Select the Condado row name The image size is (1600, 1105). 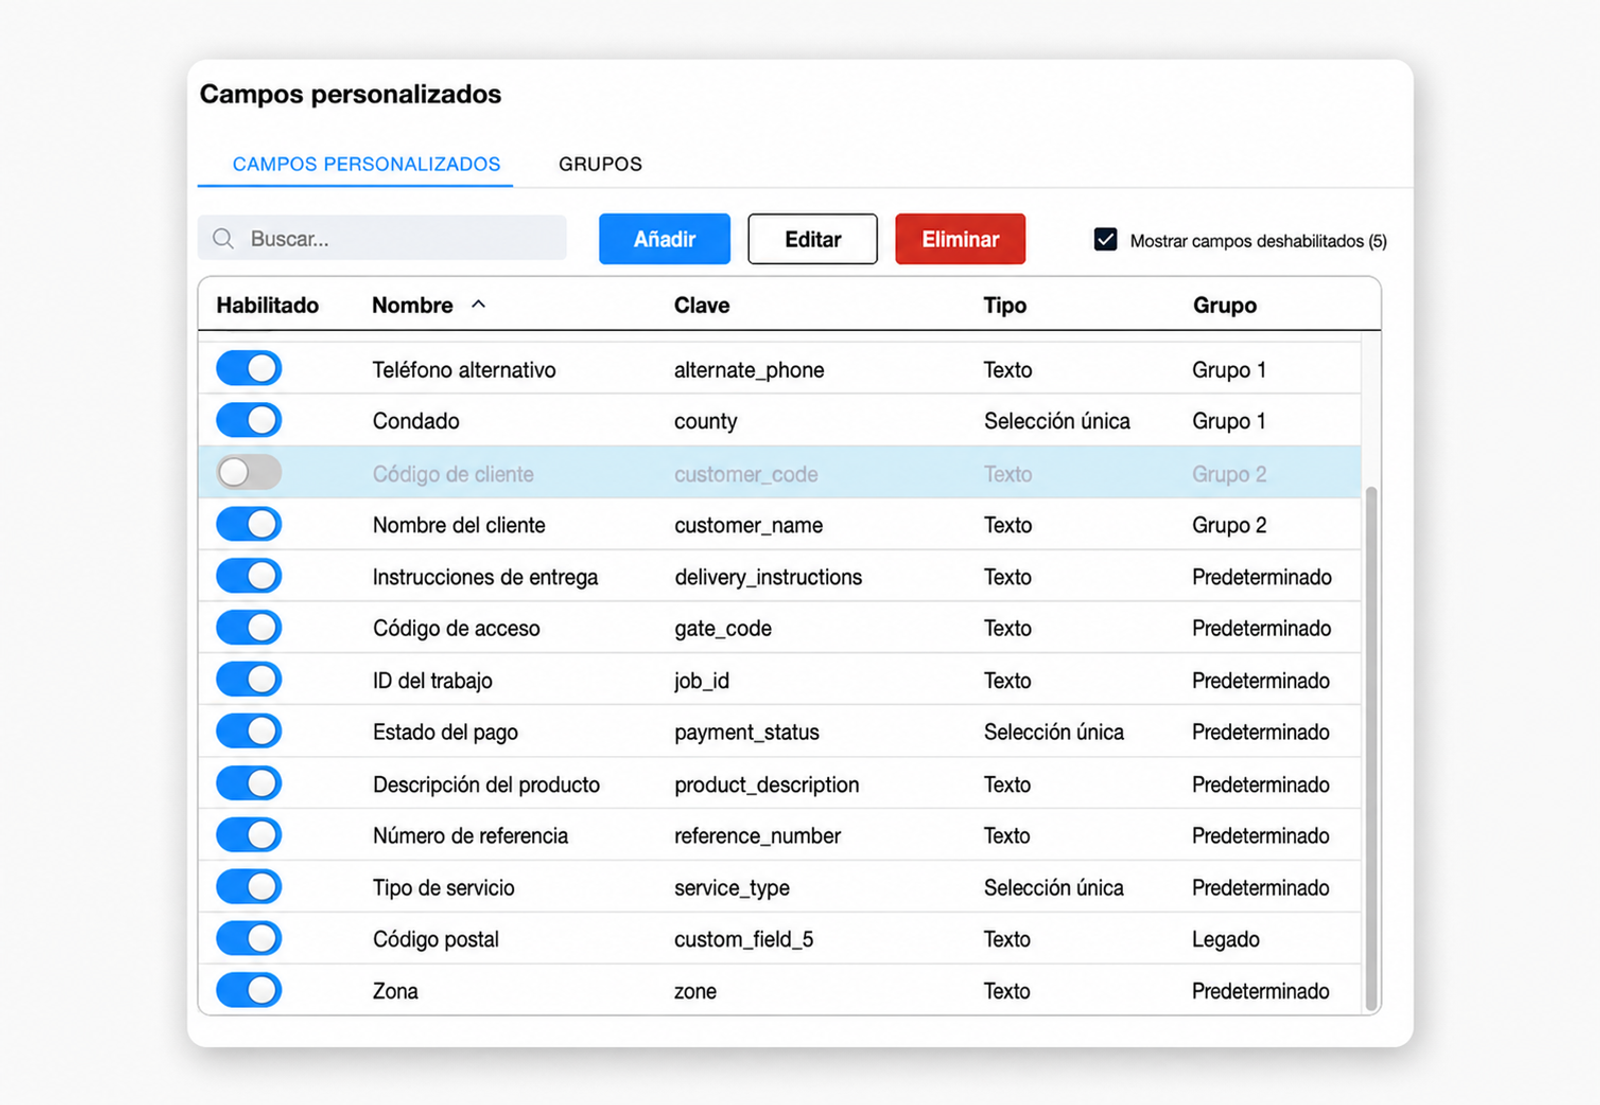point(416,421)
